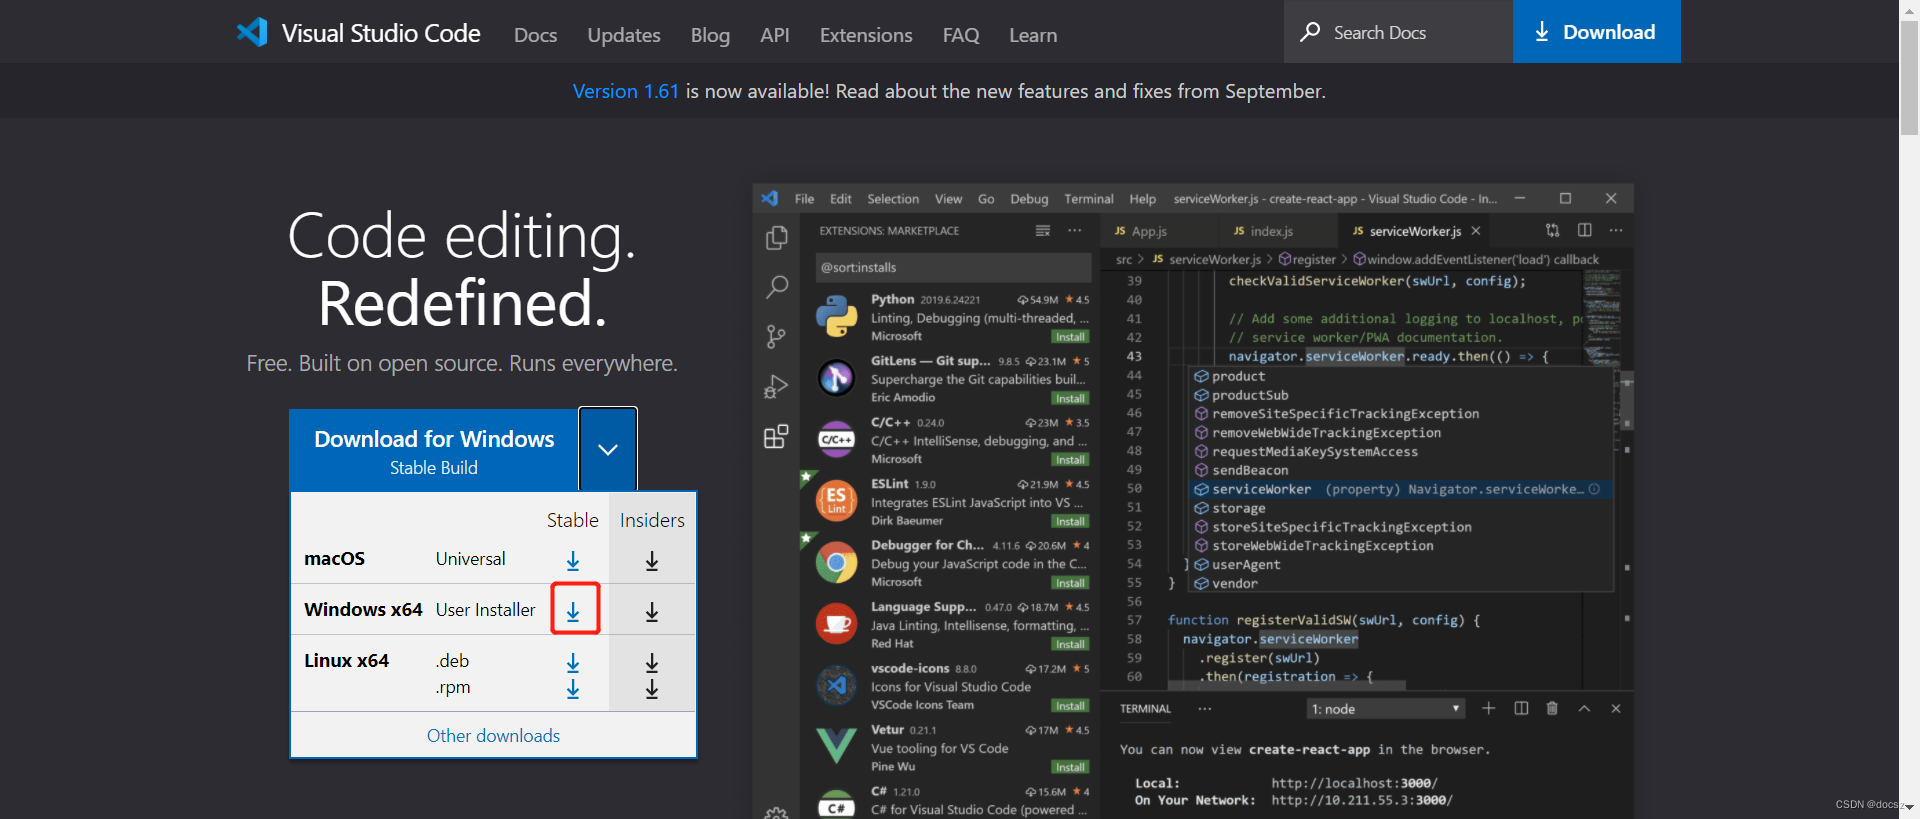The height and width of the screenshot is (819, 1920).
Task: Click the search magnifier icon in Search Docs
Action: (x=1310, y=32)
